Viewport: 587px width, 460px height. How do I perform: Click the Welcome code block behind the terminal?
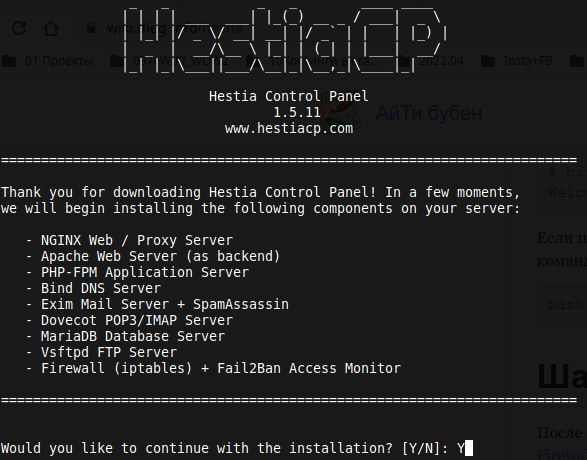pos(562,183)
